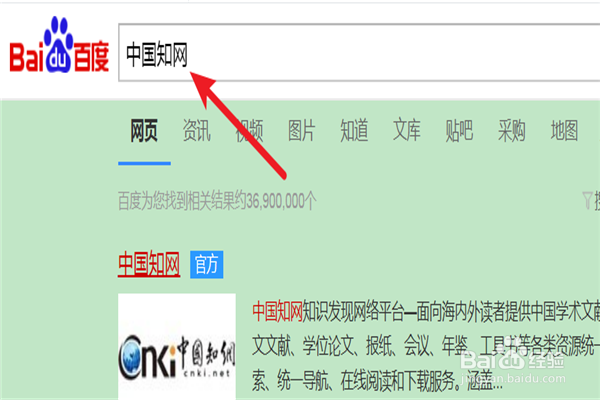Click the 官方 badge beside the result

207,264
